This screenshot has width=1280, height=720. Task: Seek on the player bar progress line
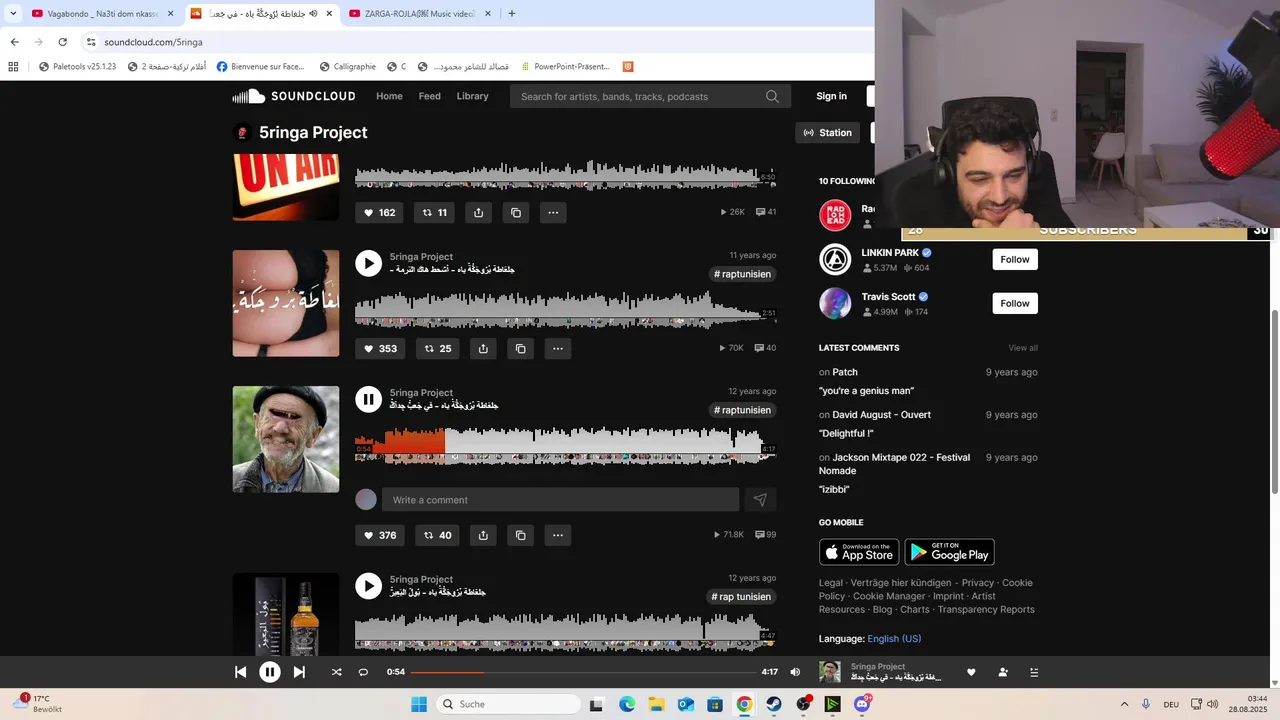583,672
